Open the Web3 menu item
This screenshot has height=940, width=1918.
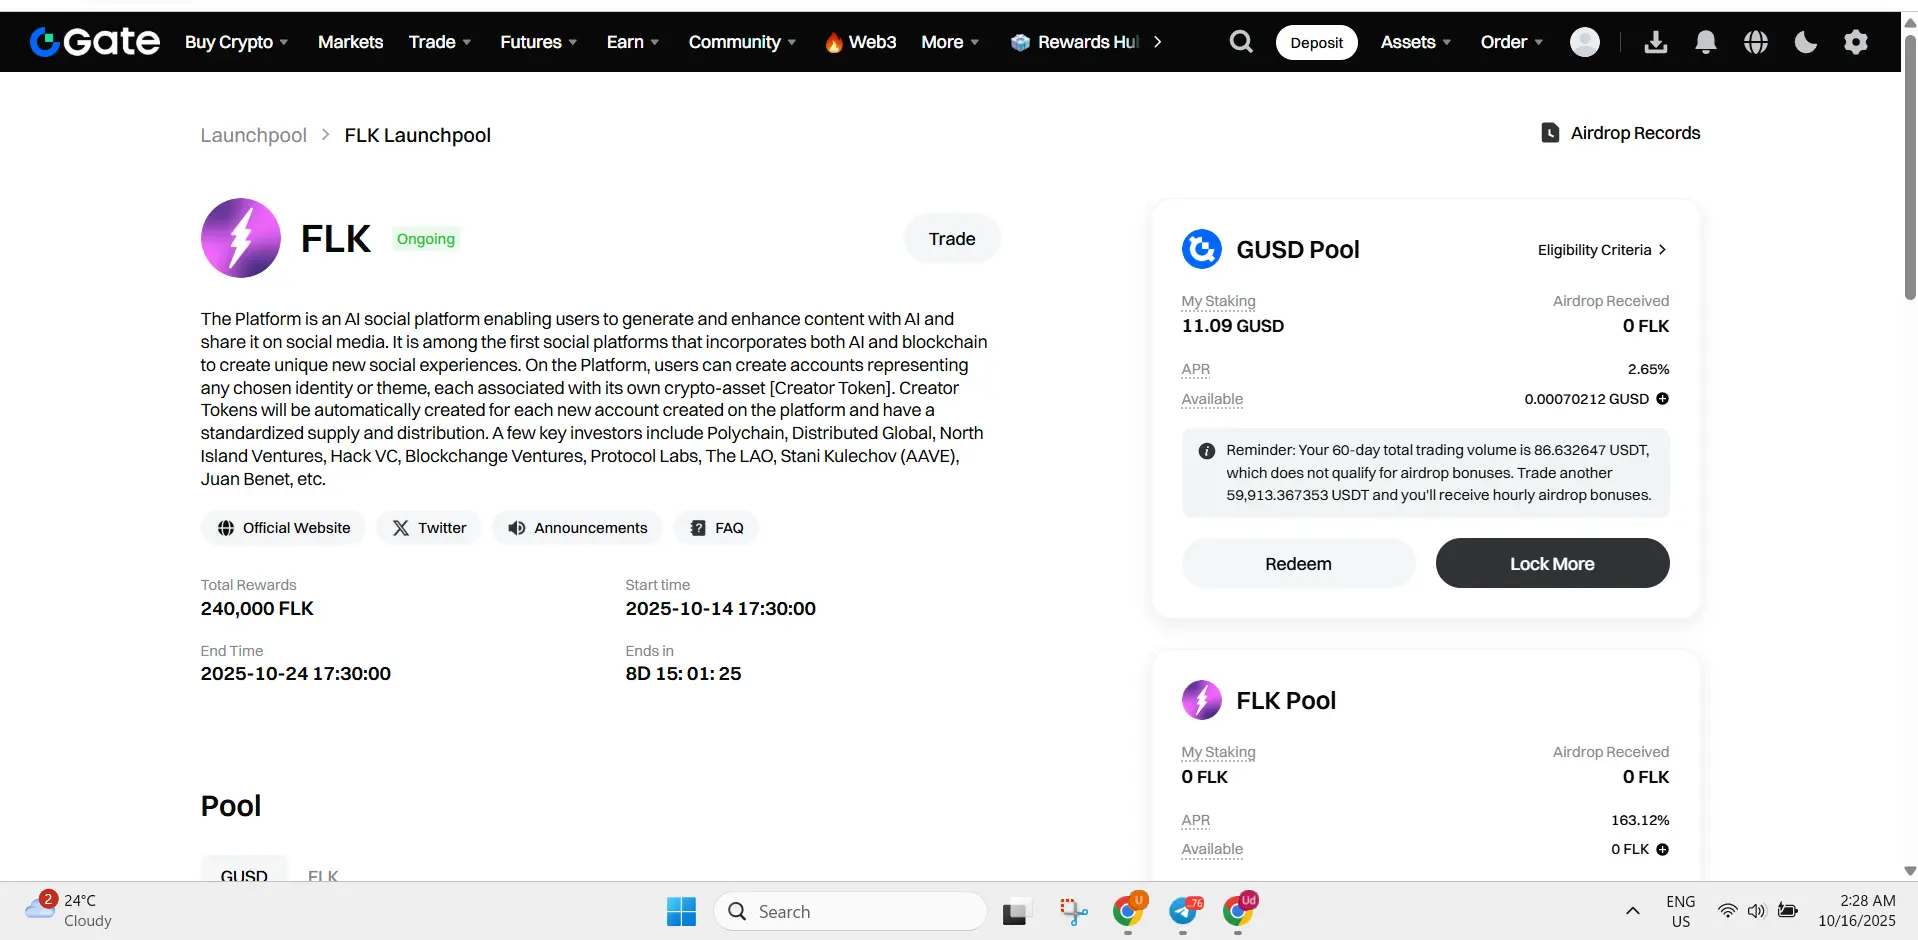pyautogui.click(x=861, y=42)
